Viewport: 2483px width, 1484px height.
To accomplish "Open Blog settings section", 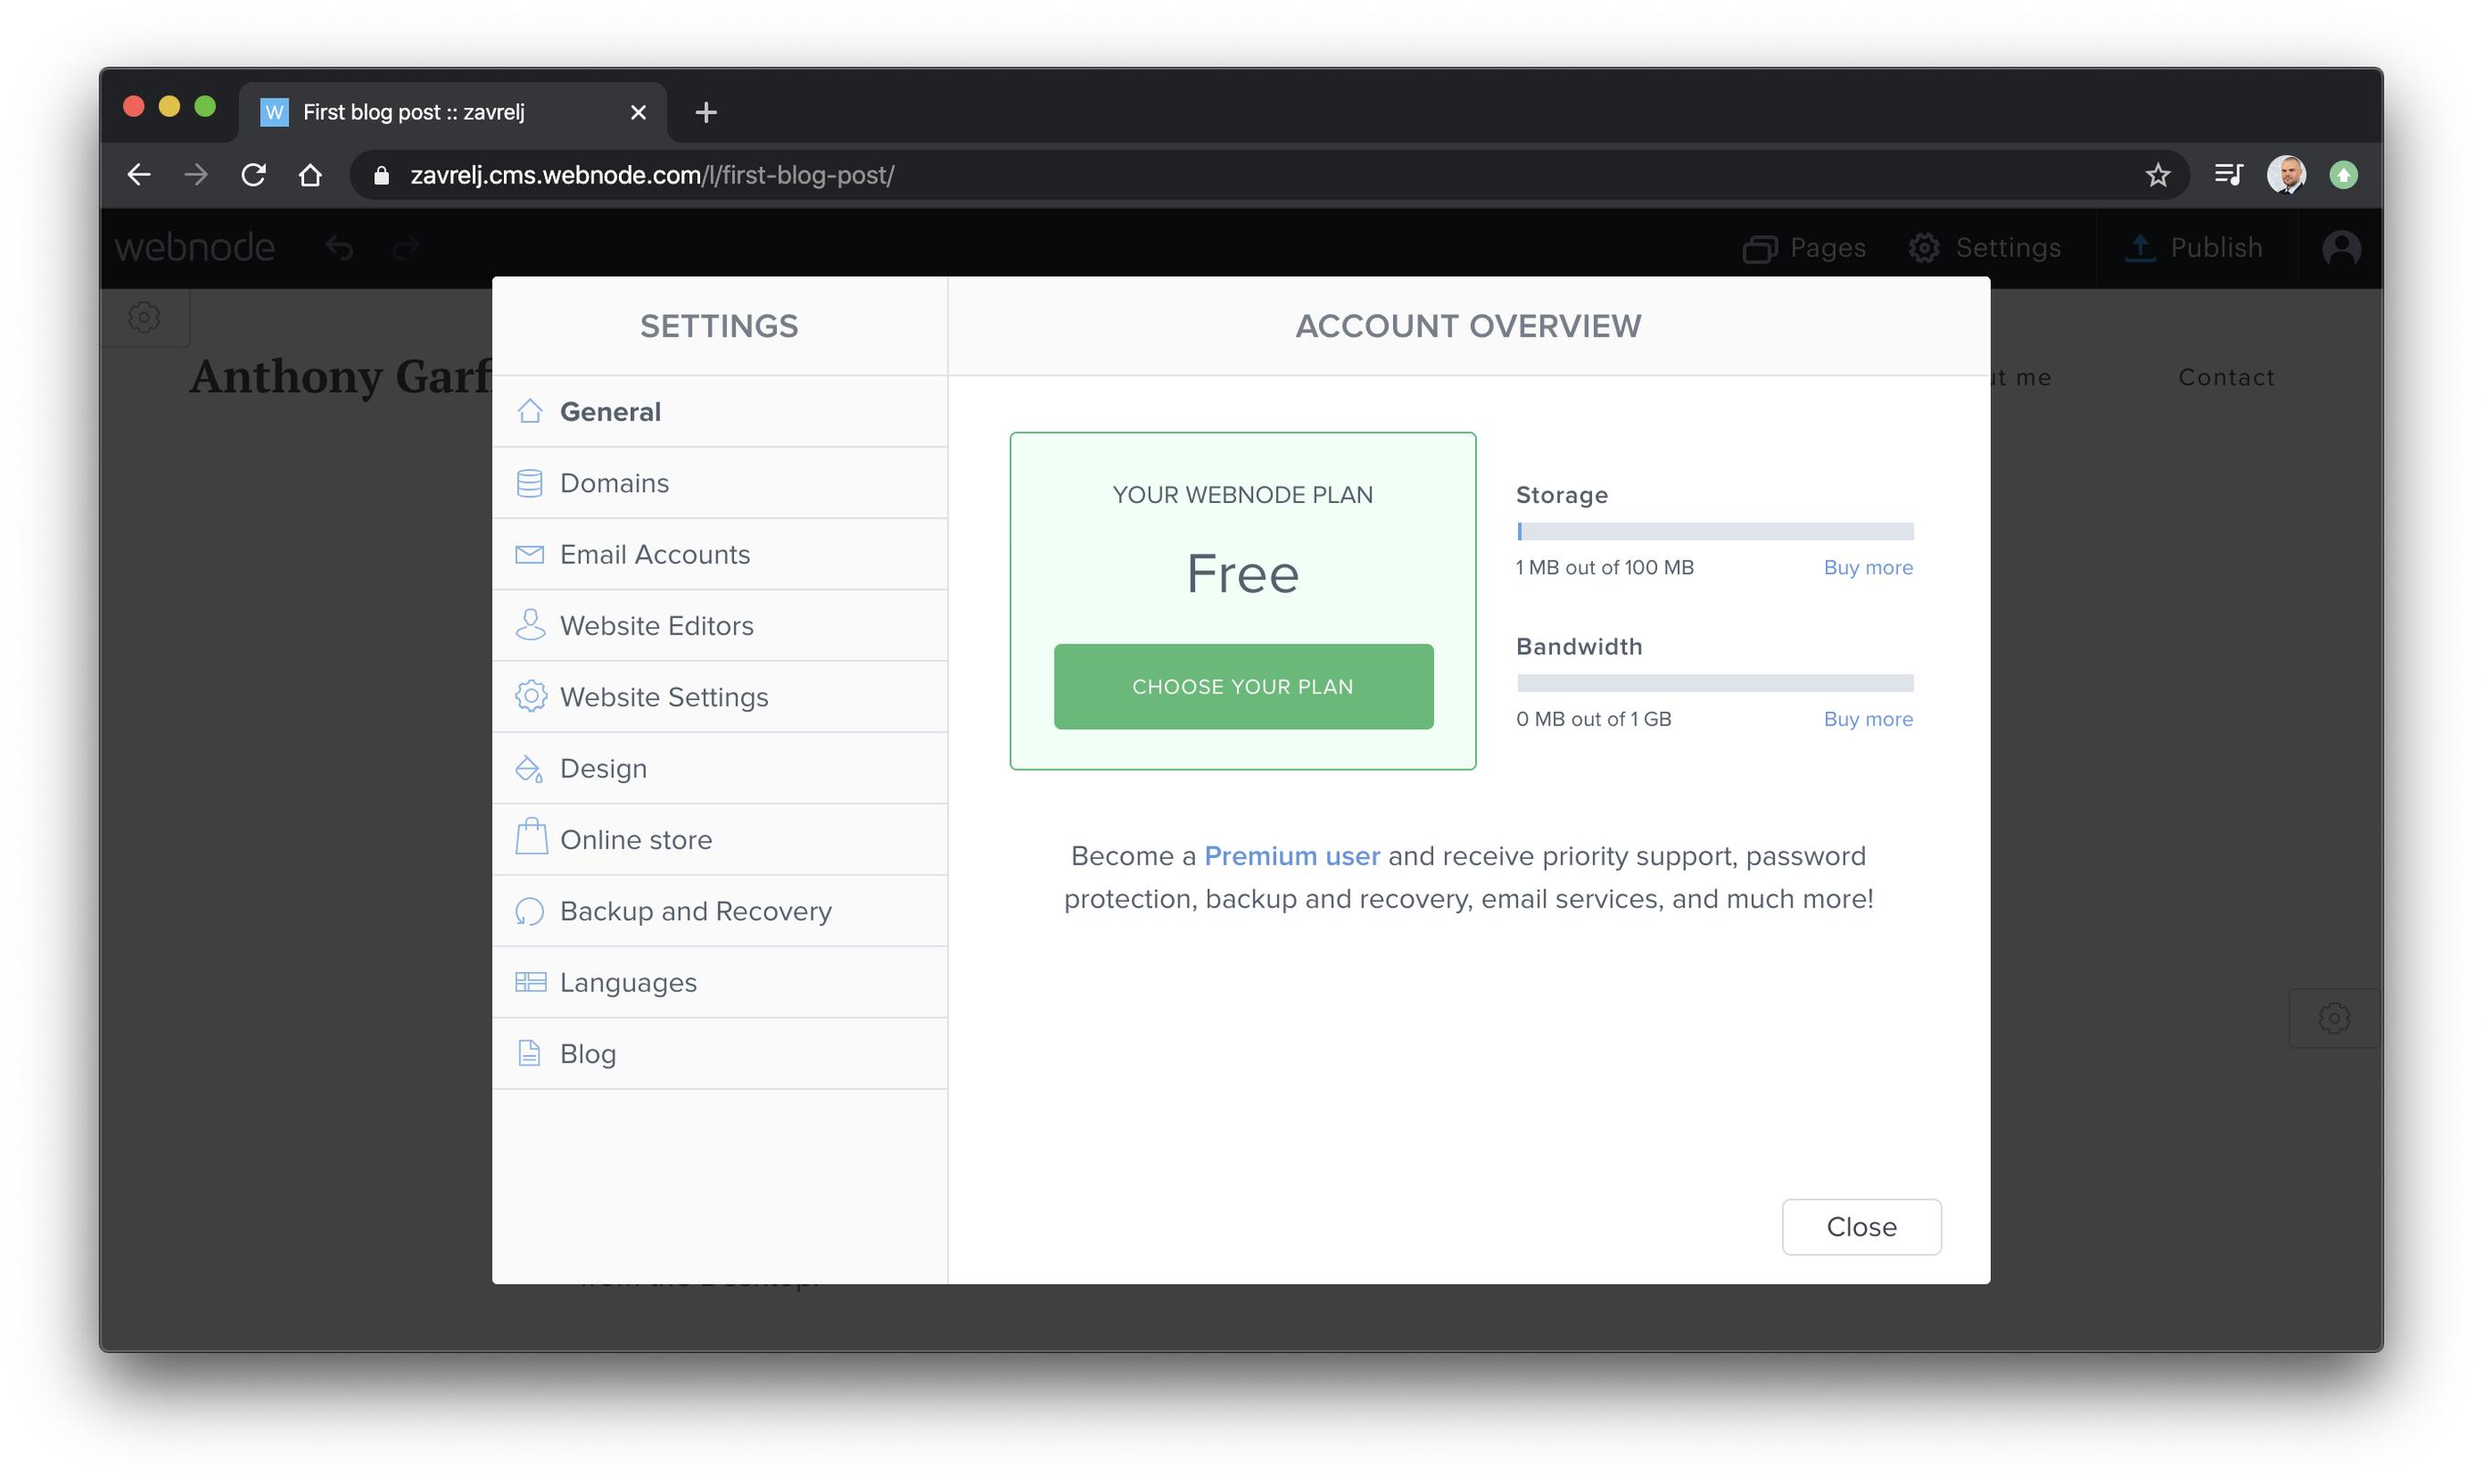I will tap(719, 1053).
